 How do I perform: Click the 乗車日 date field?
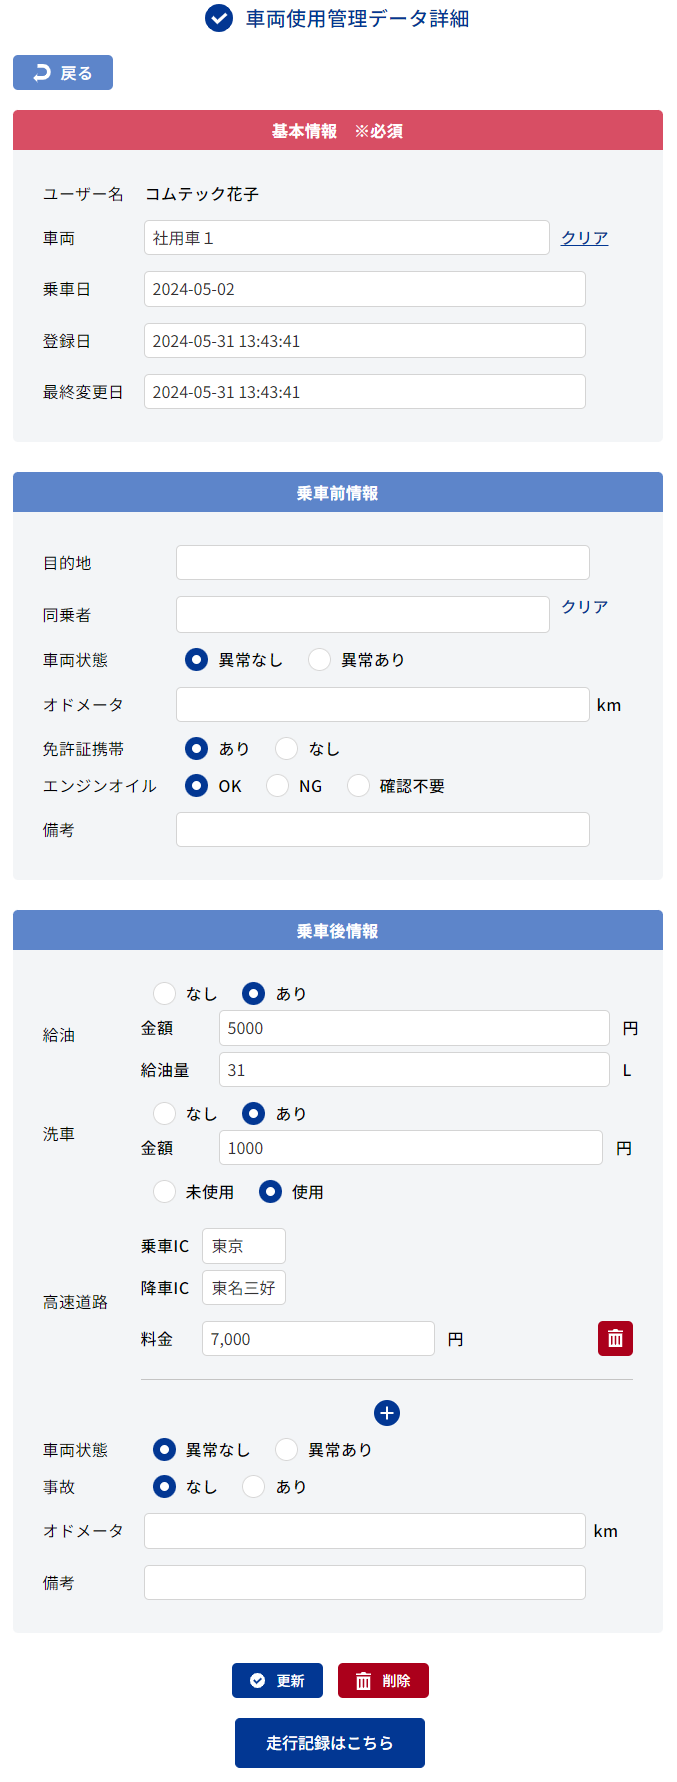(x=365, y=289)
